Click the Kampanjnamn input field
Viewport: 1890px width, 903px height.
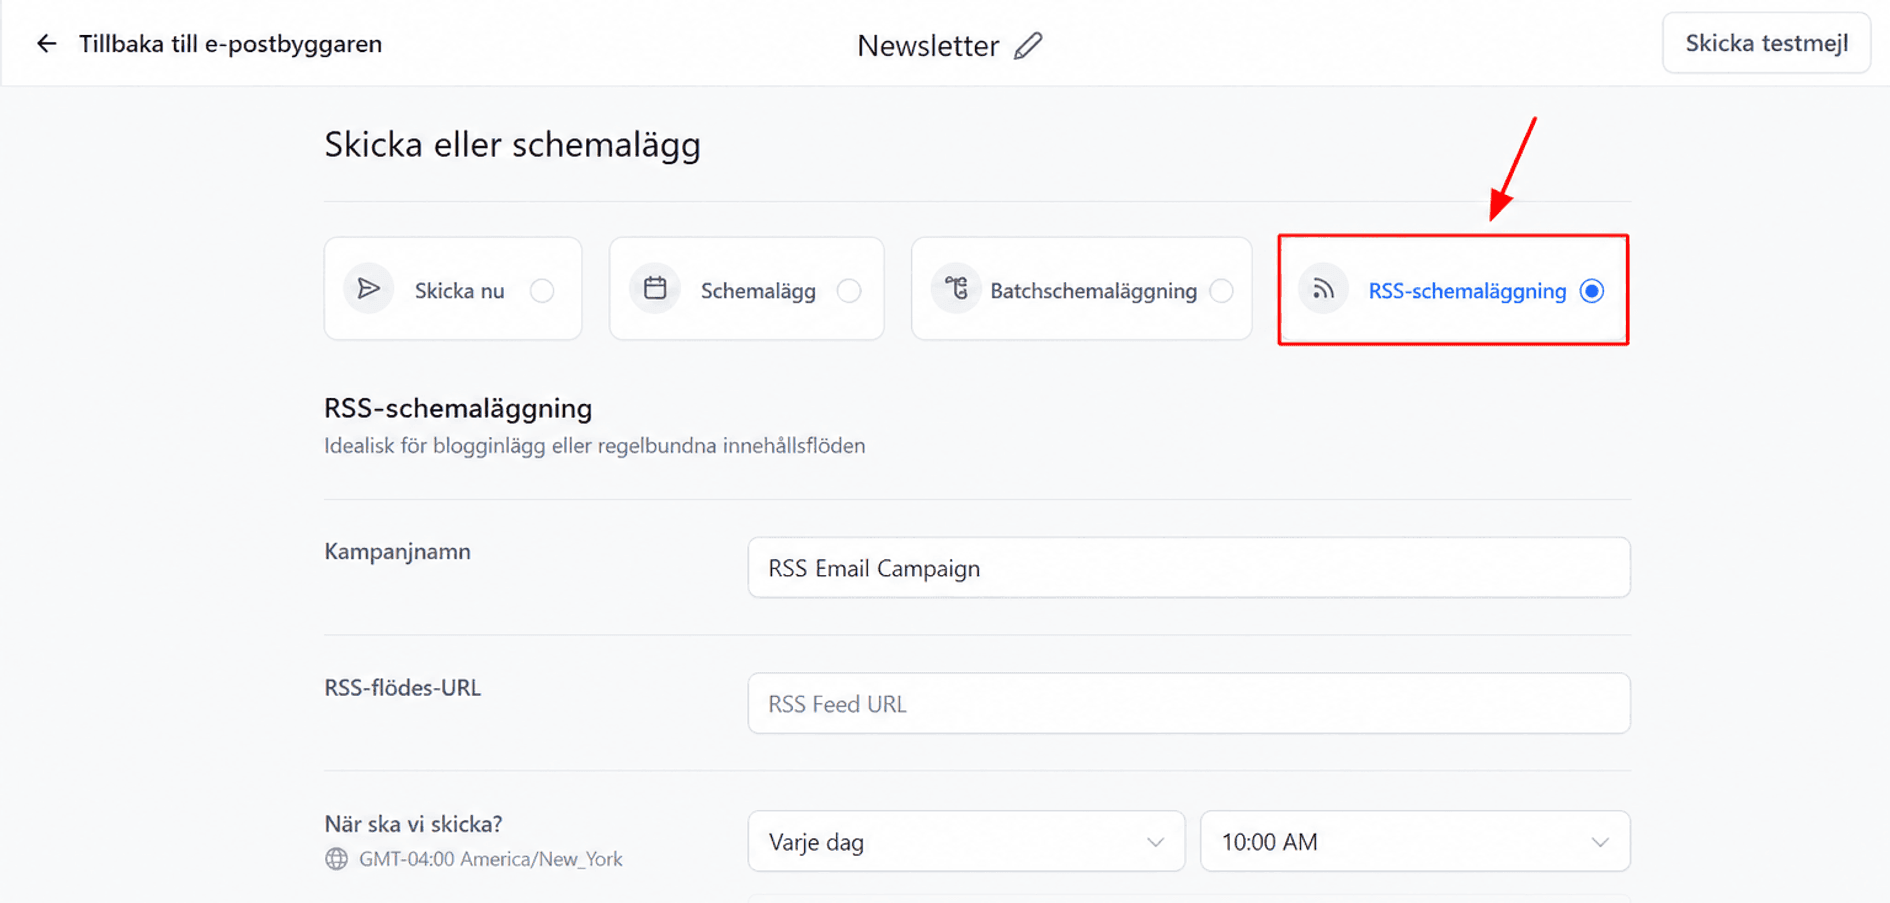coord(1189,567)
